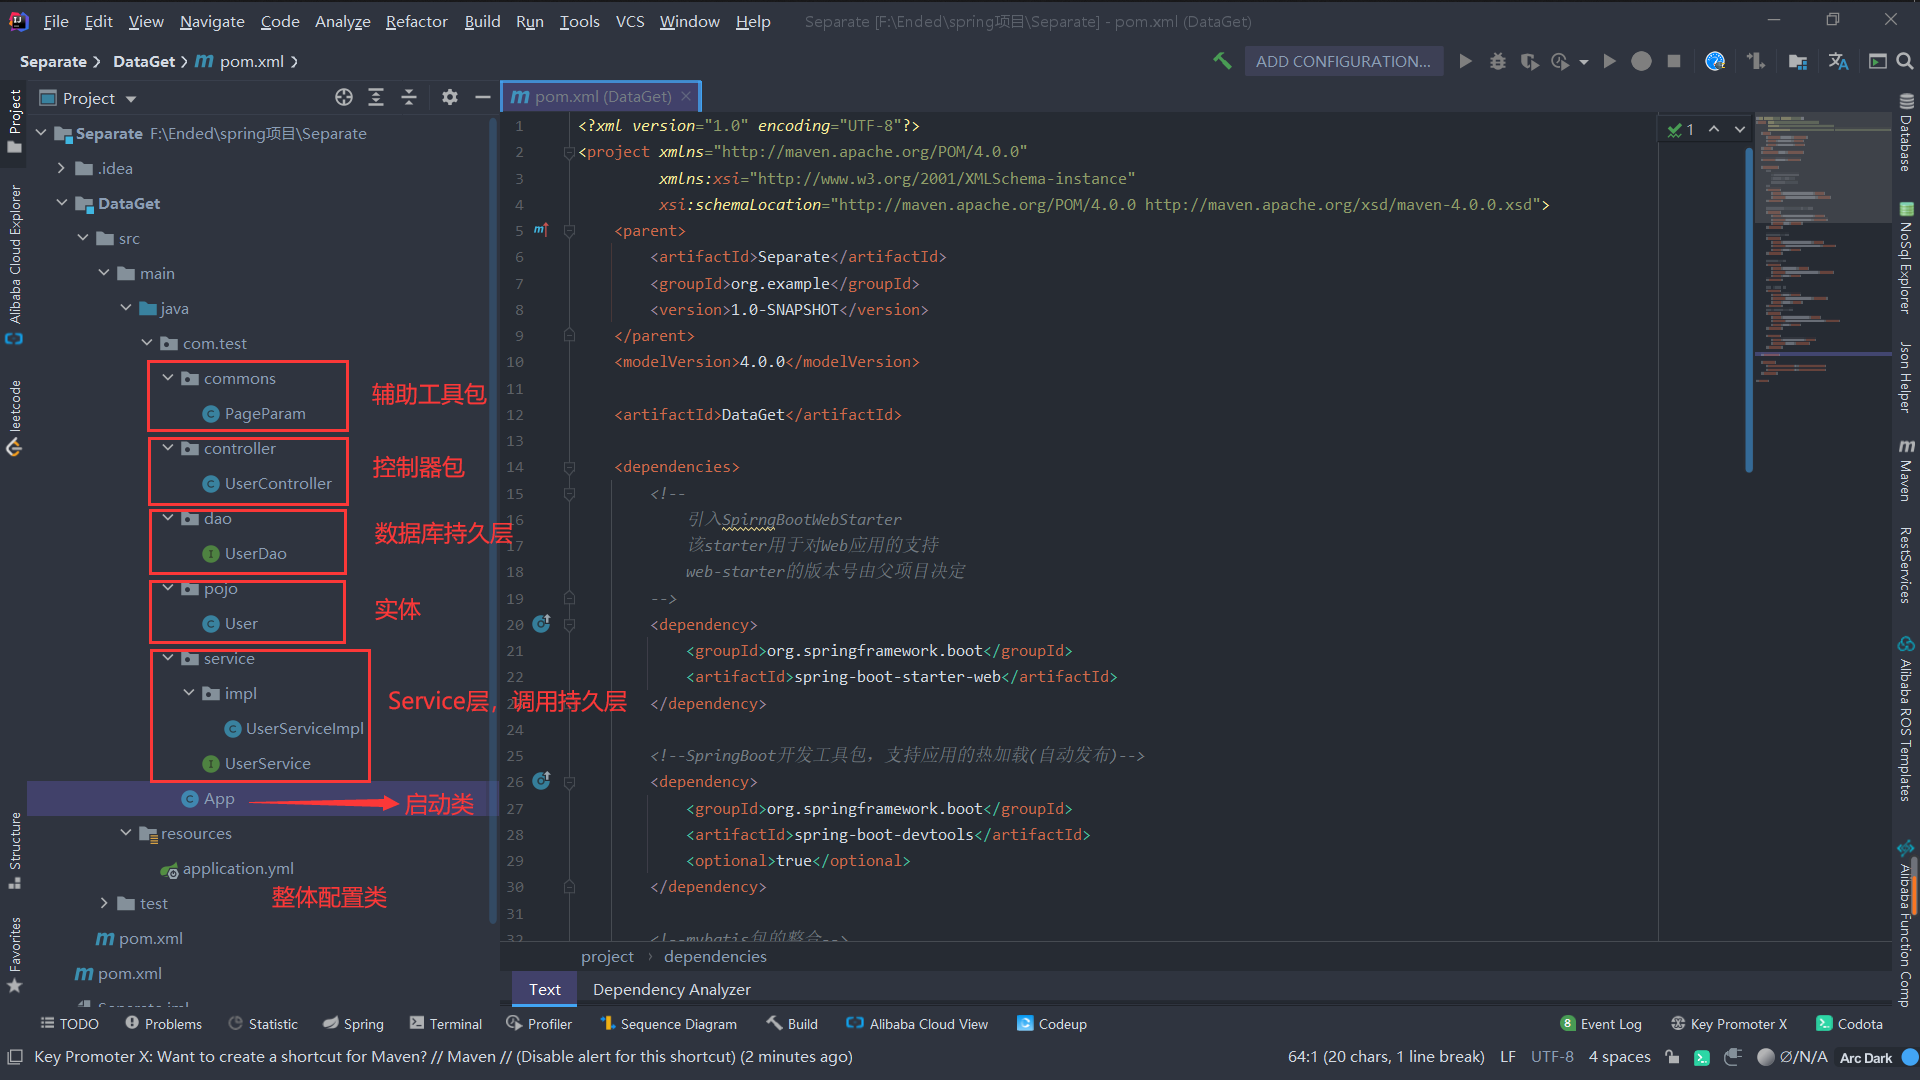
Task: Click Maven reload gutter icon on line 5
Action: pos(541,229)
